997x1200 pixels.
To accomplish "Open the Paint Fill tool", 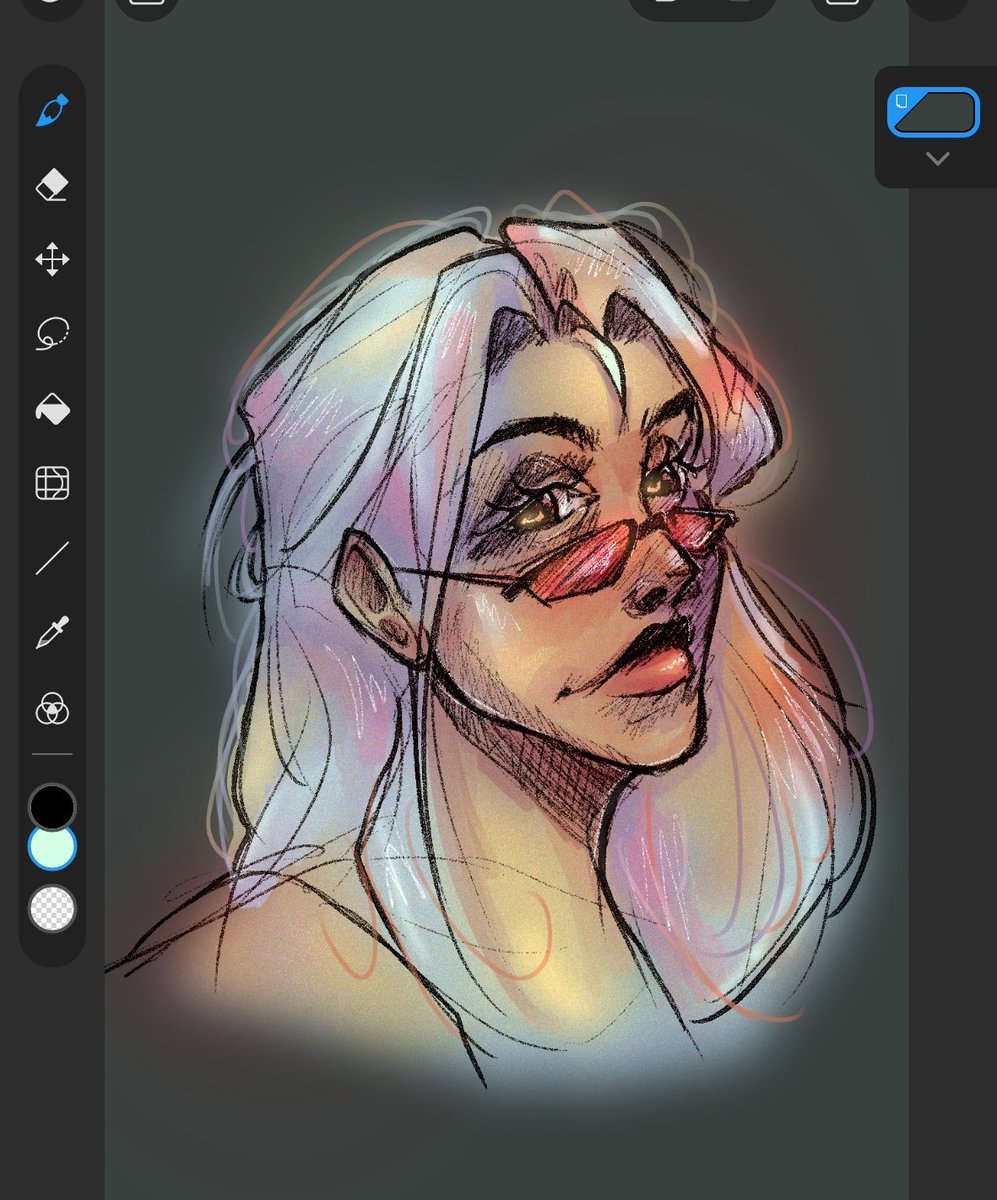I will (x=52, y=408).
